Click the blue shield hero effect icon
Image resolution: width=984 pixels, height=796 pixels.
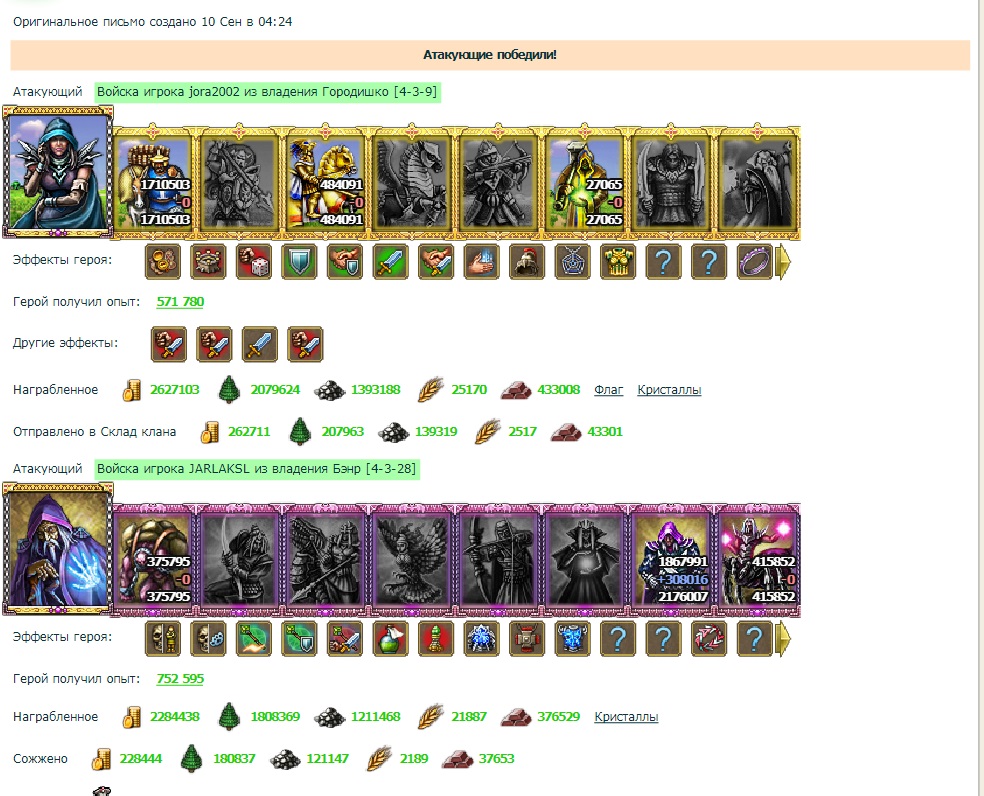click(x=299, y=261)
